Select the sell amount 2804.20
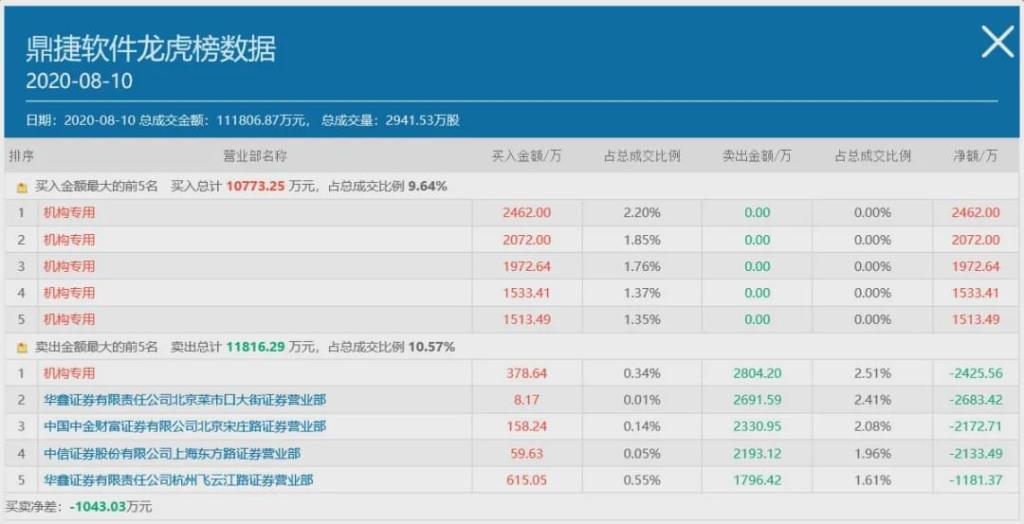This screenshot has height=524, width=1024. (757, 373)
